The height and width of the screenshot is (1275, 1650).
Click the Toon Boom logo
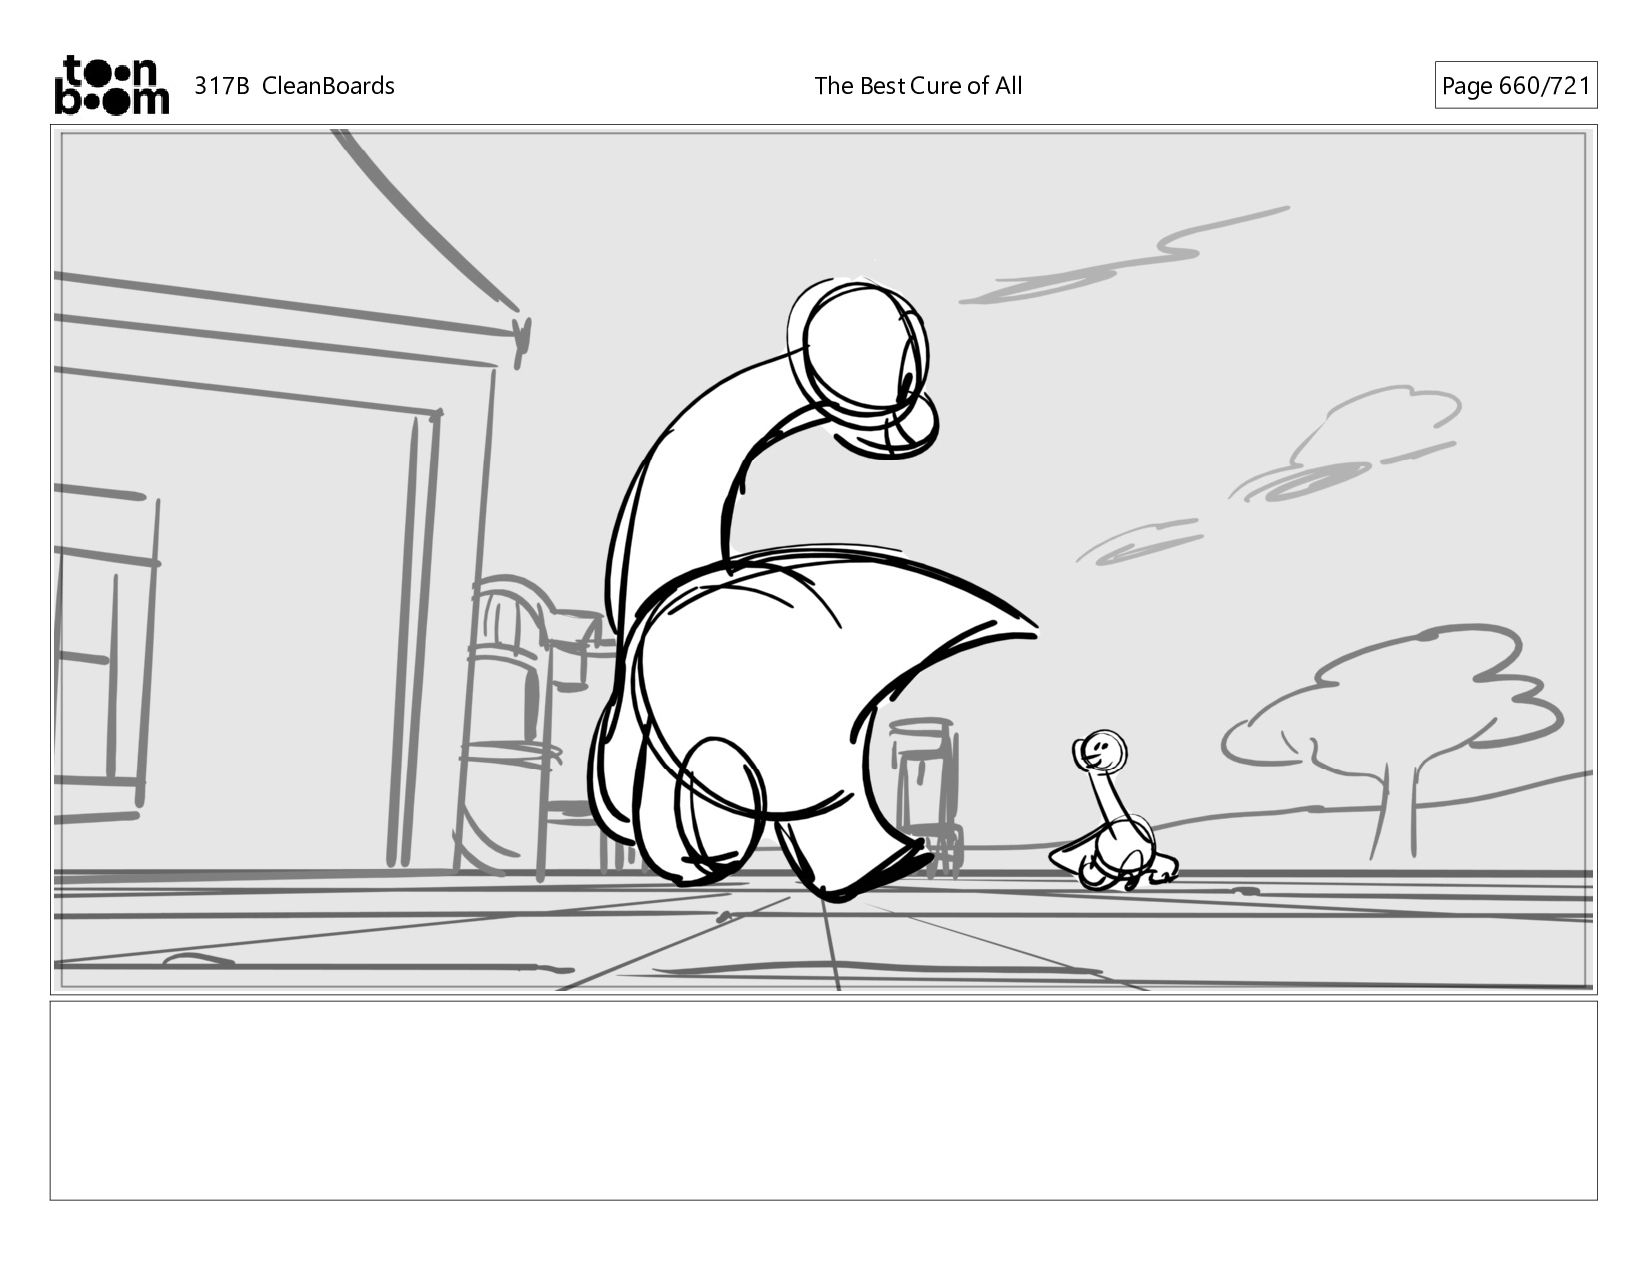pyautogui.click(x=111, y=85)
